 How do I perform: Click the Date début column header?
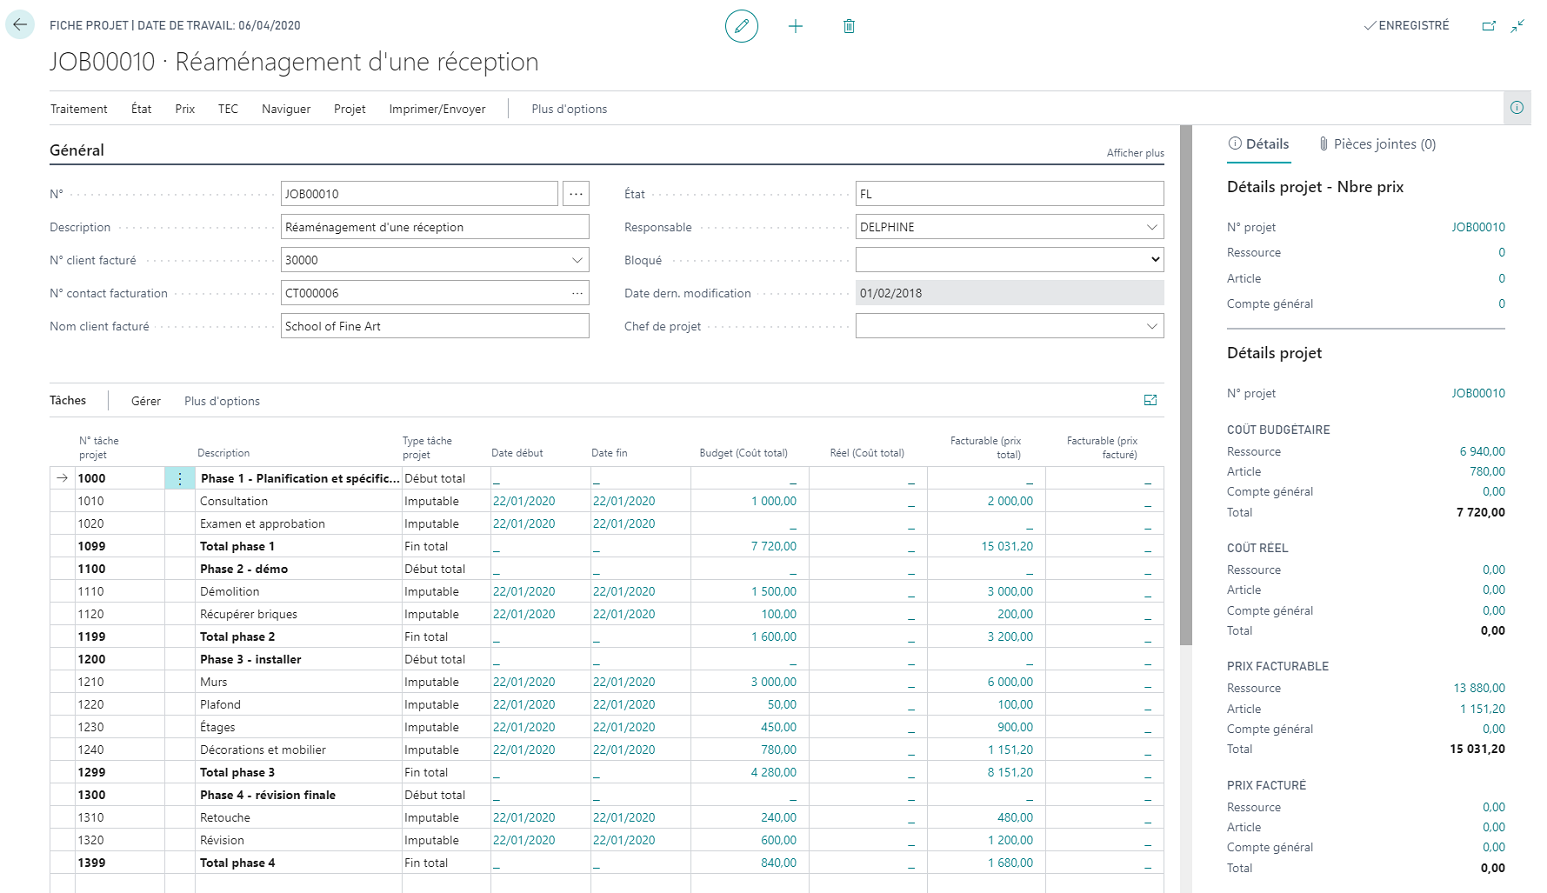point(517,453)
